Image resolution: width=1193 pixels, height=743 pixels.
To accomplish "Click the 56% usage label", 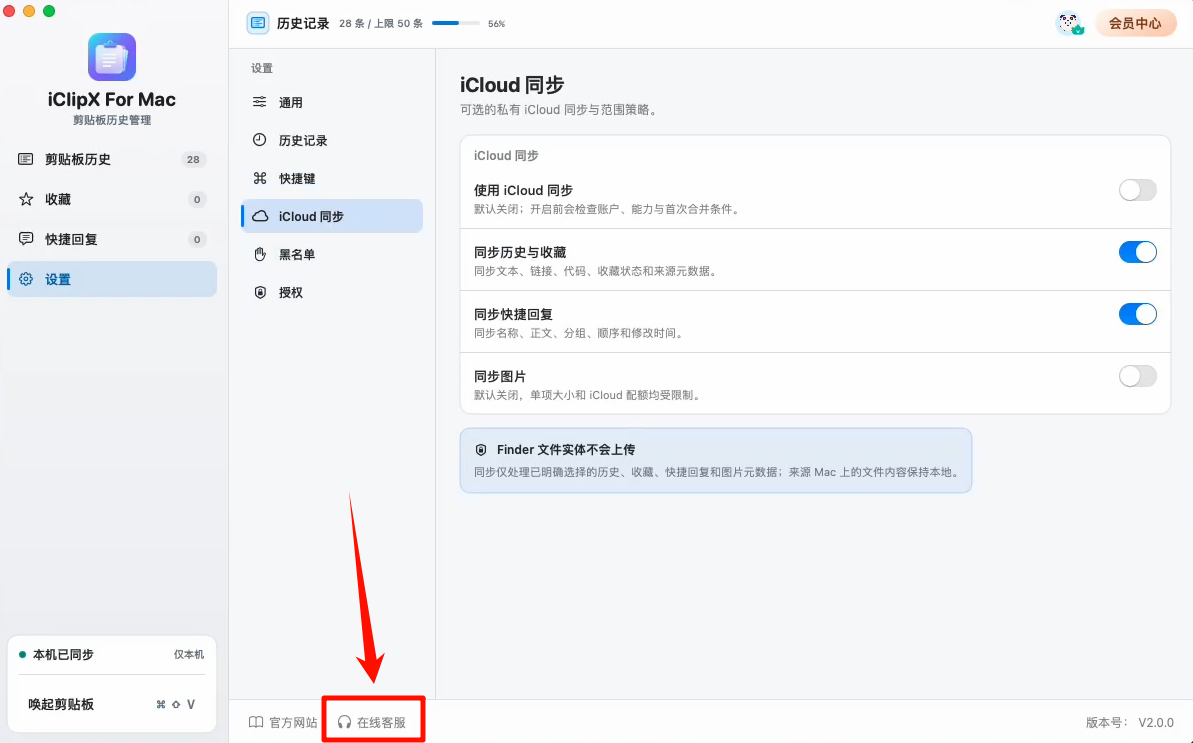I will pos(496,24).
